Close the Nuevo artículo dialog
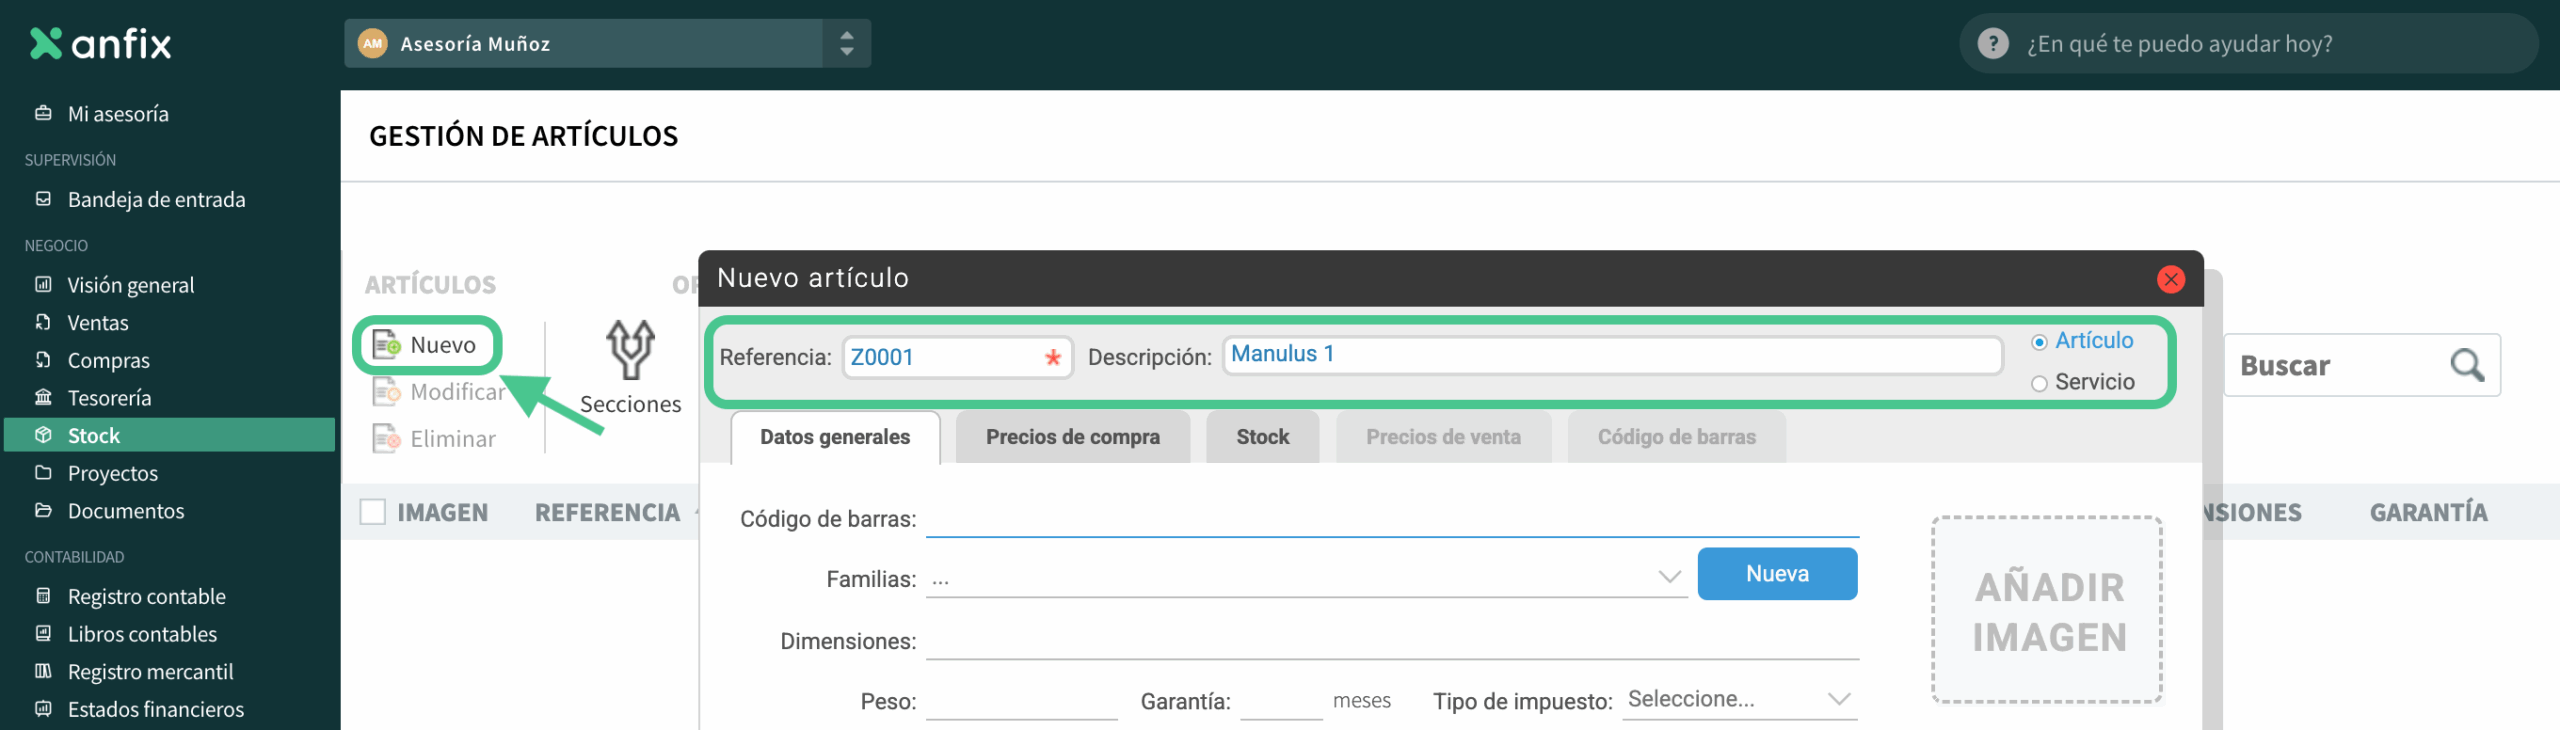 (2170, 279)
